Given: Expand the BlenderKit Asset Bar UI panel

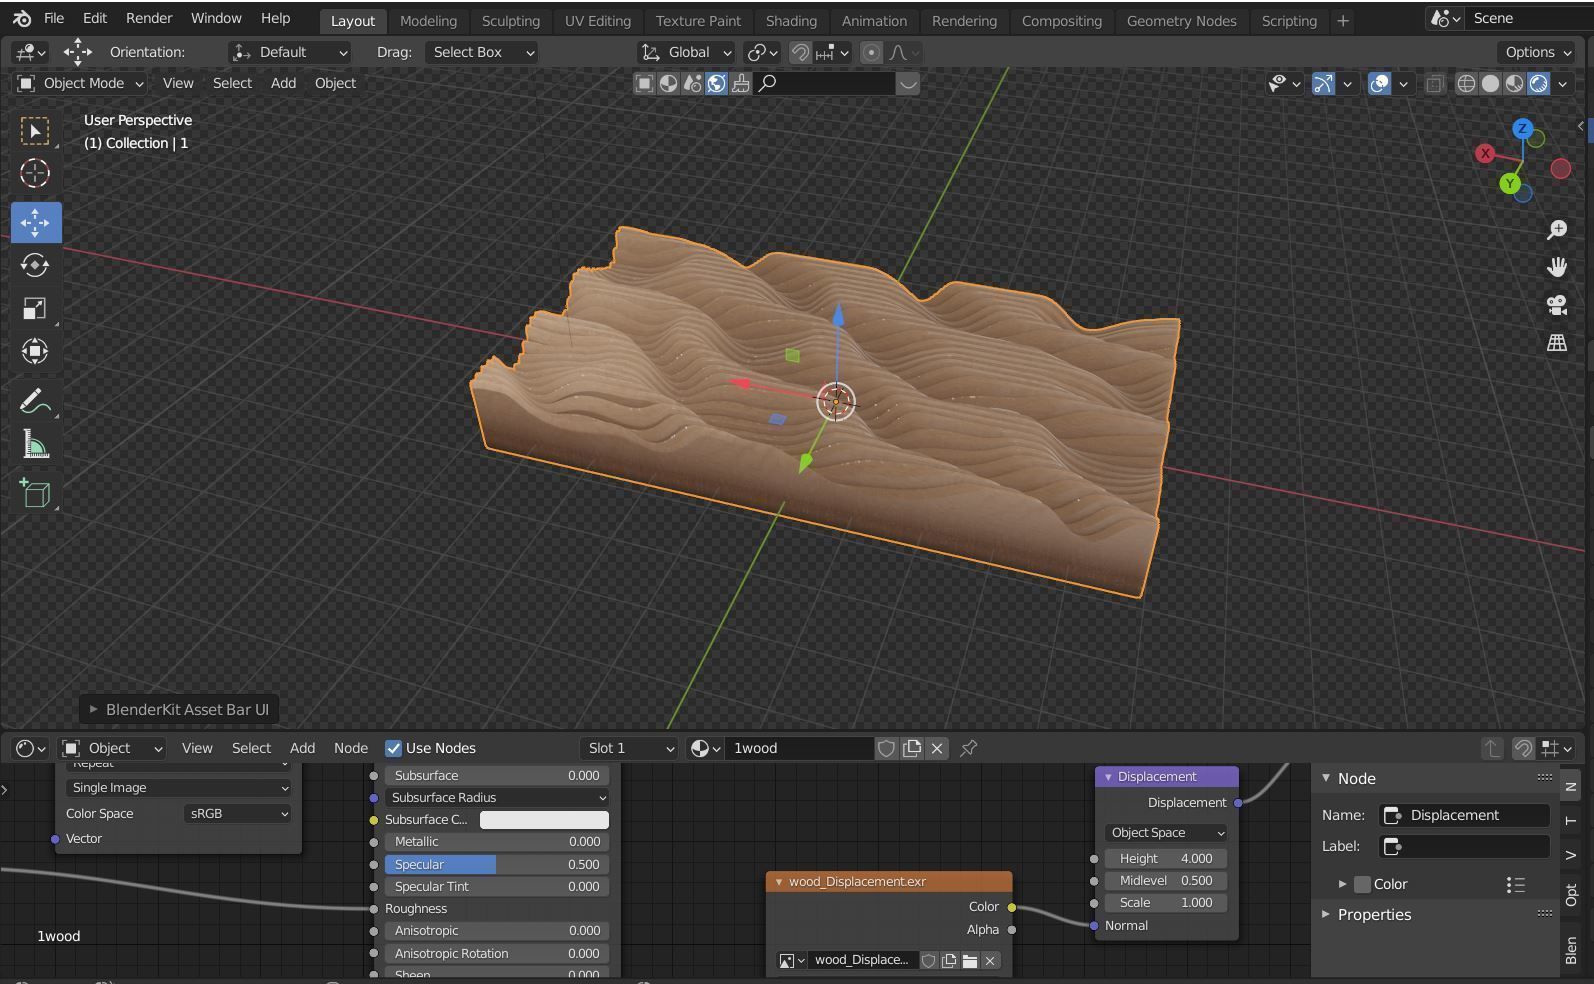Looking at the screenshot, I should click(179, 709).
